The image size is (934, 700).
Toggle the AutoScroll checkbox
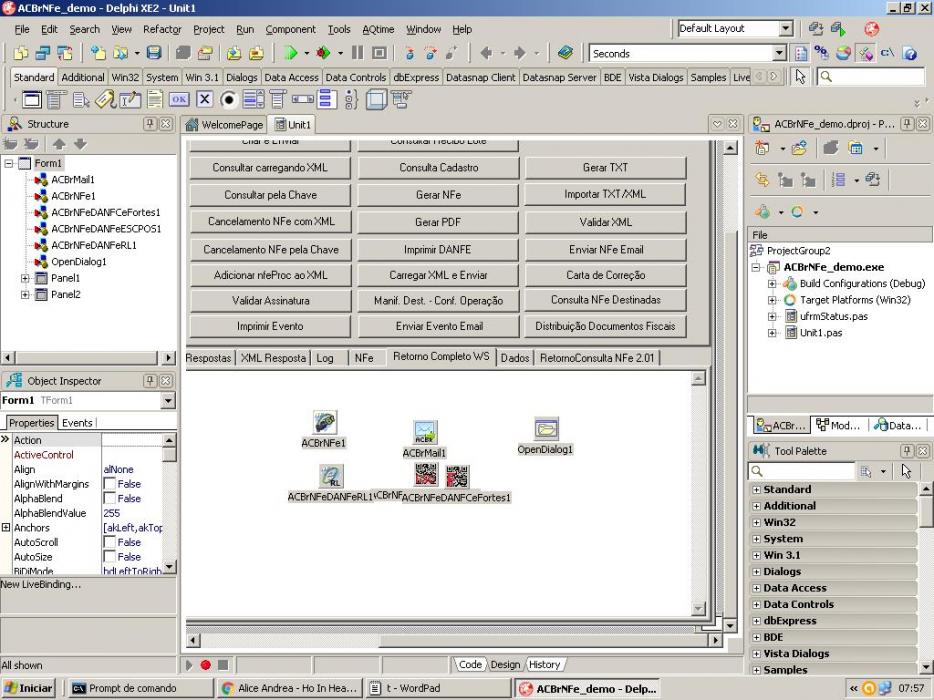tap(110, 543)
